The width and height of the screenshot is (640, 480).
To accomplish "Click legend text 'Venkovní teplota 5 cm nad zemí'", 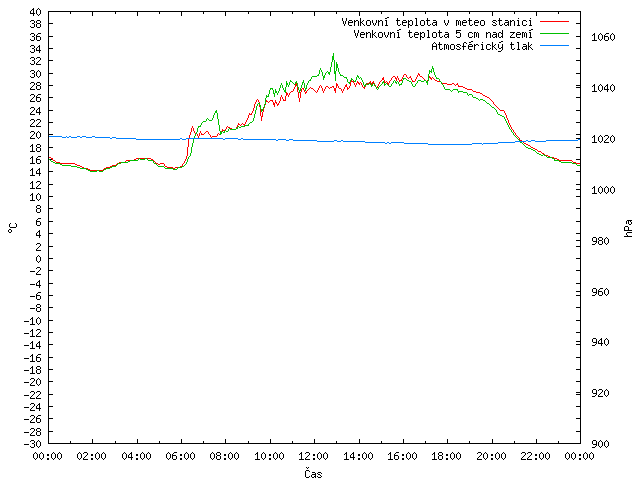I will 443,34.
